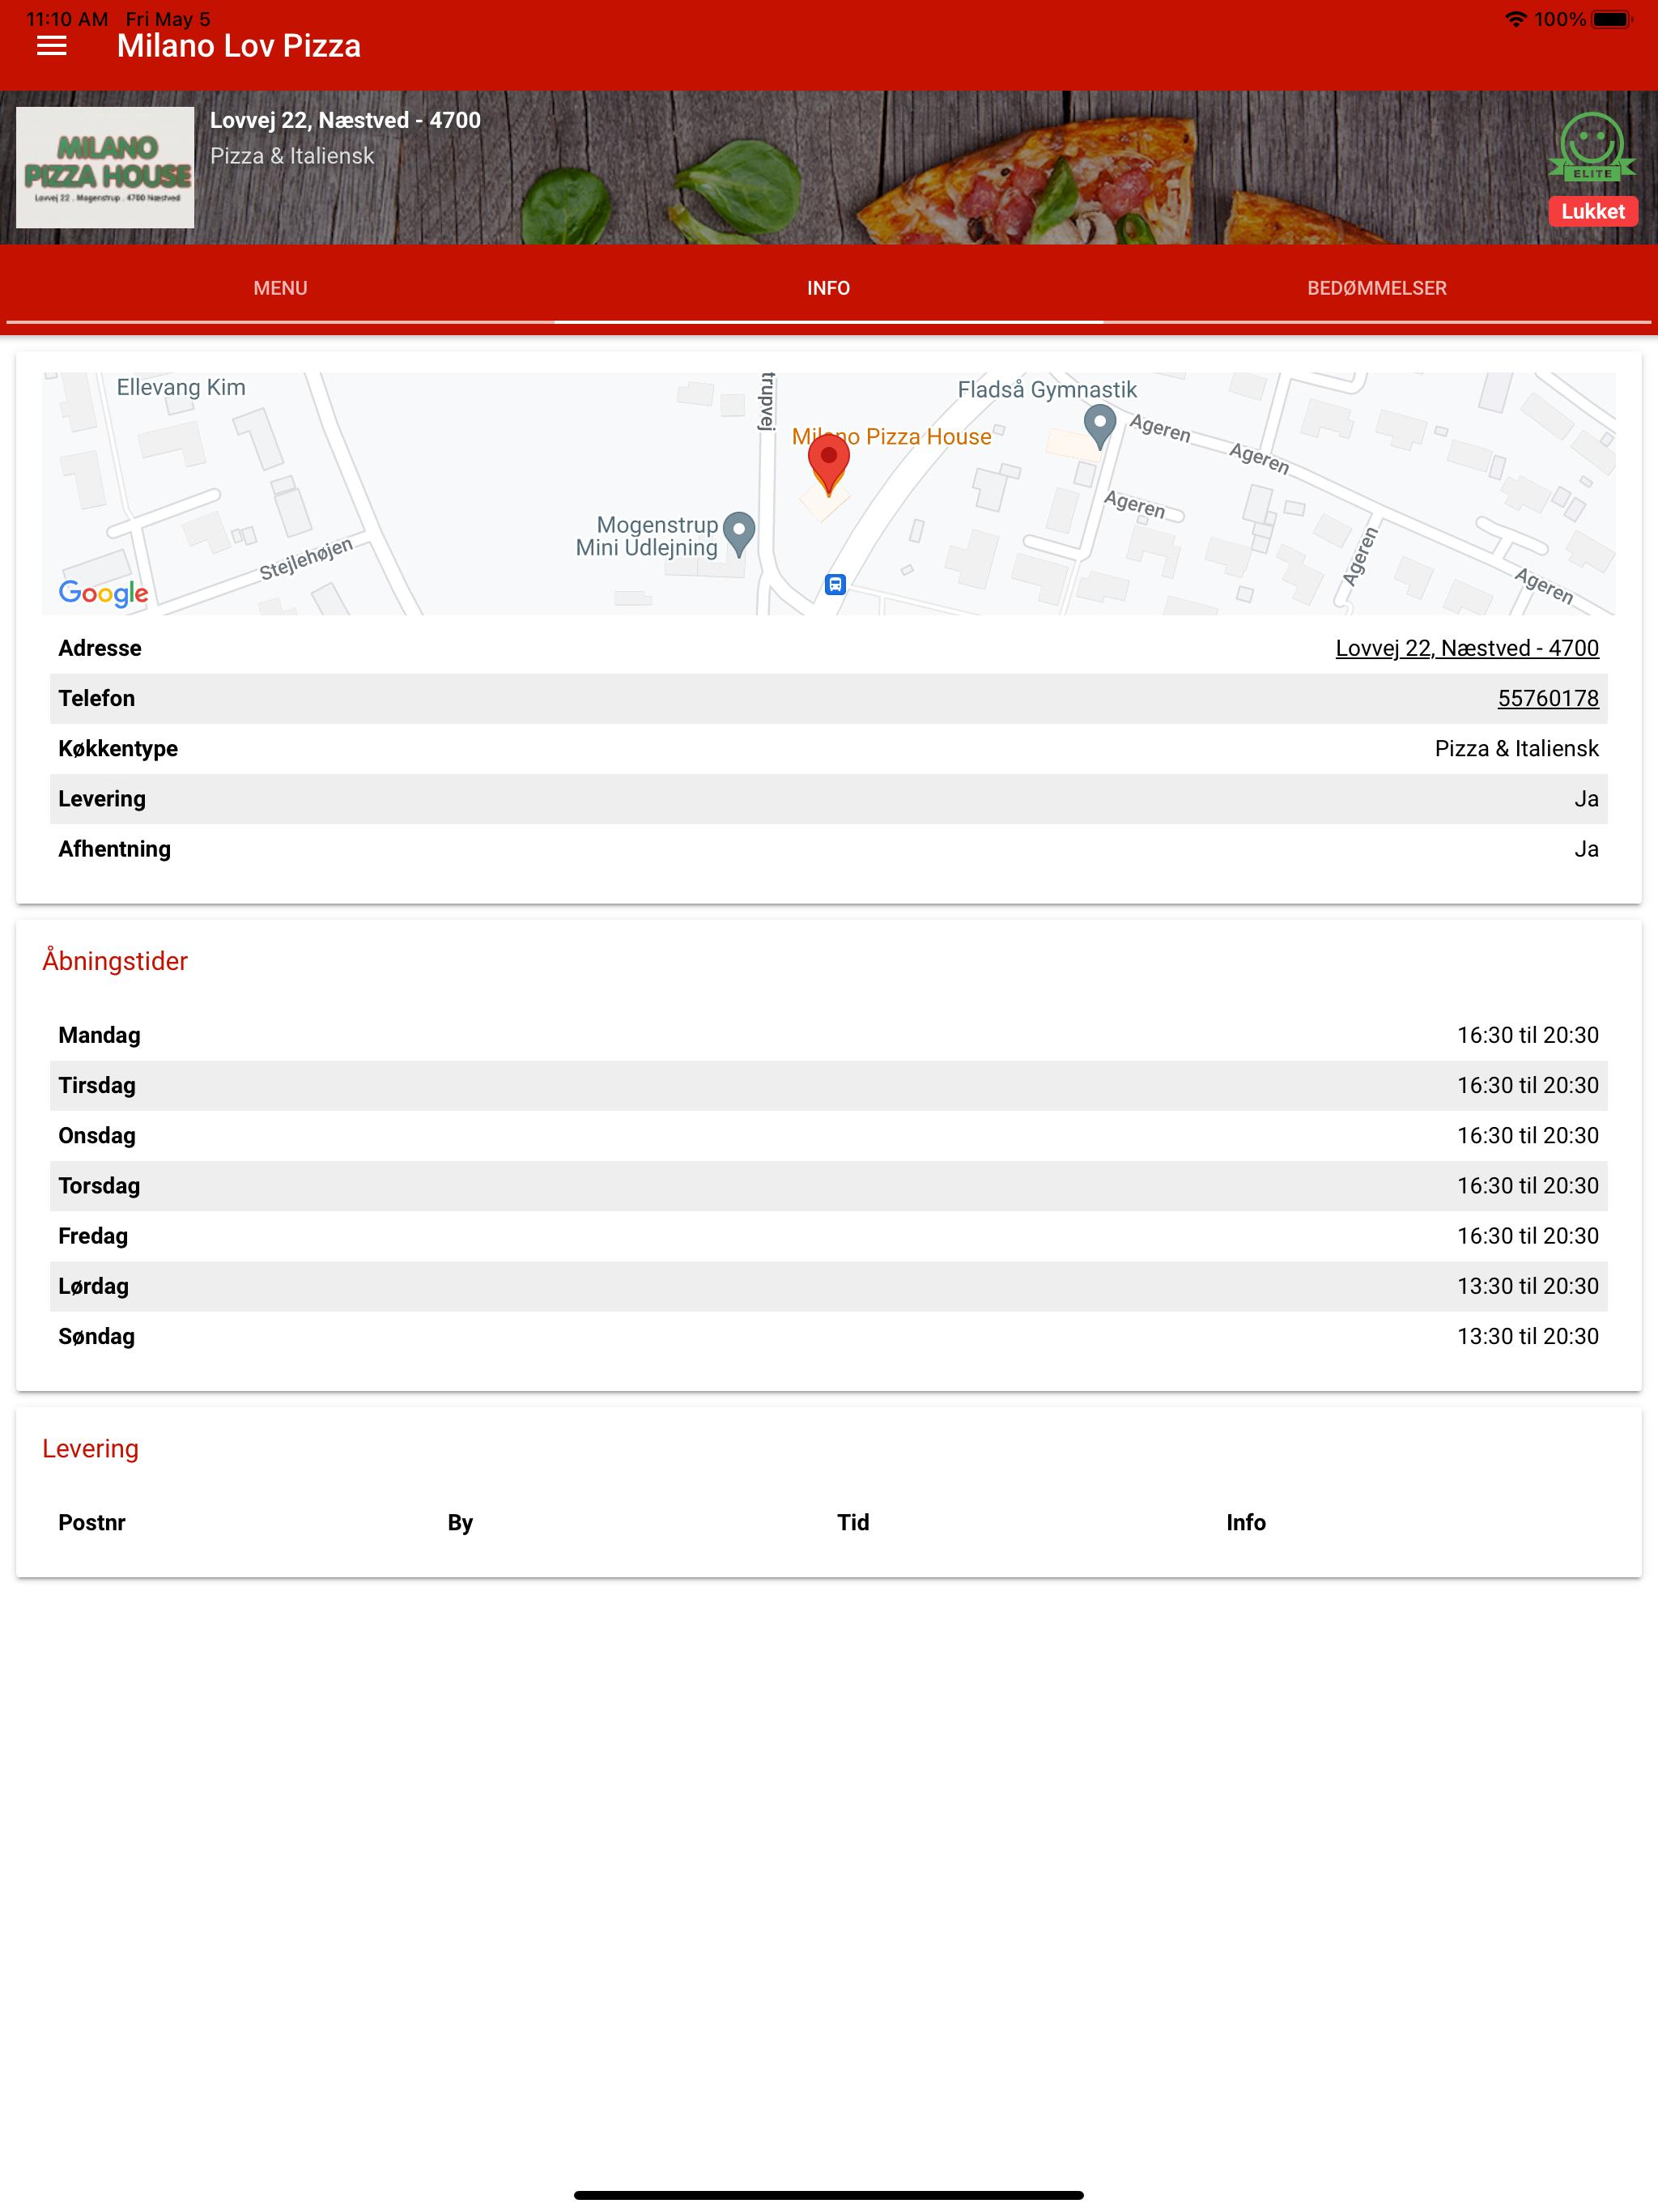This screenshot has width=1658, height=2212.
Task: Tap the red Lukket status badge
Action: click(x=1593, y=211)
